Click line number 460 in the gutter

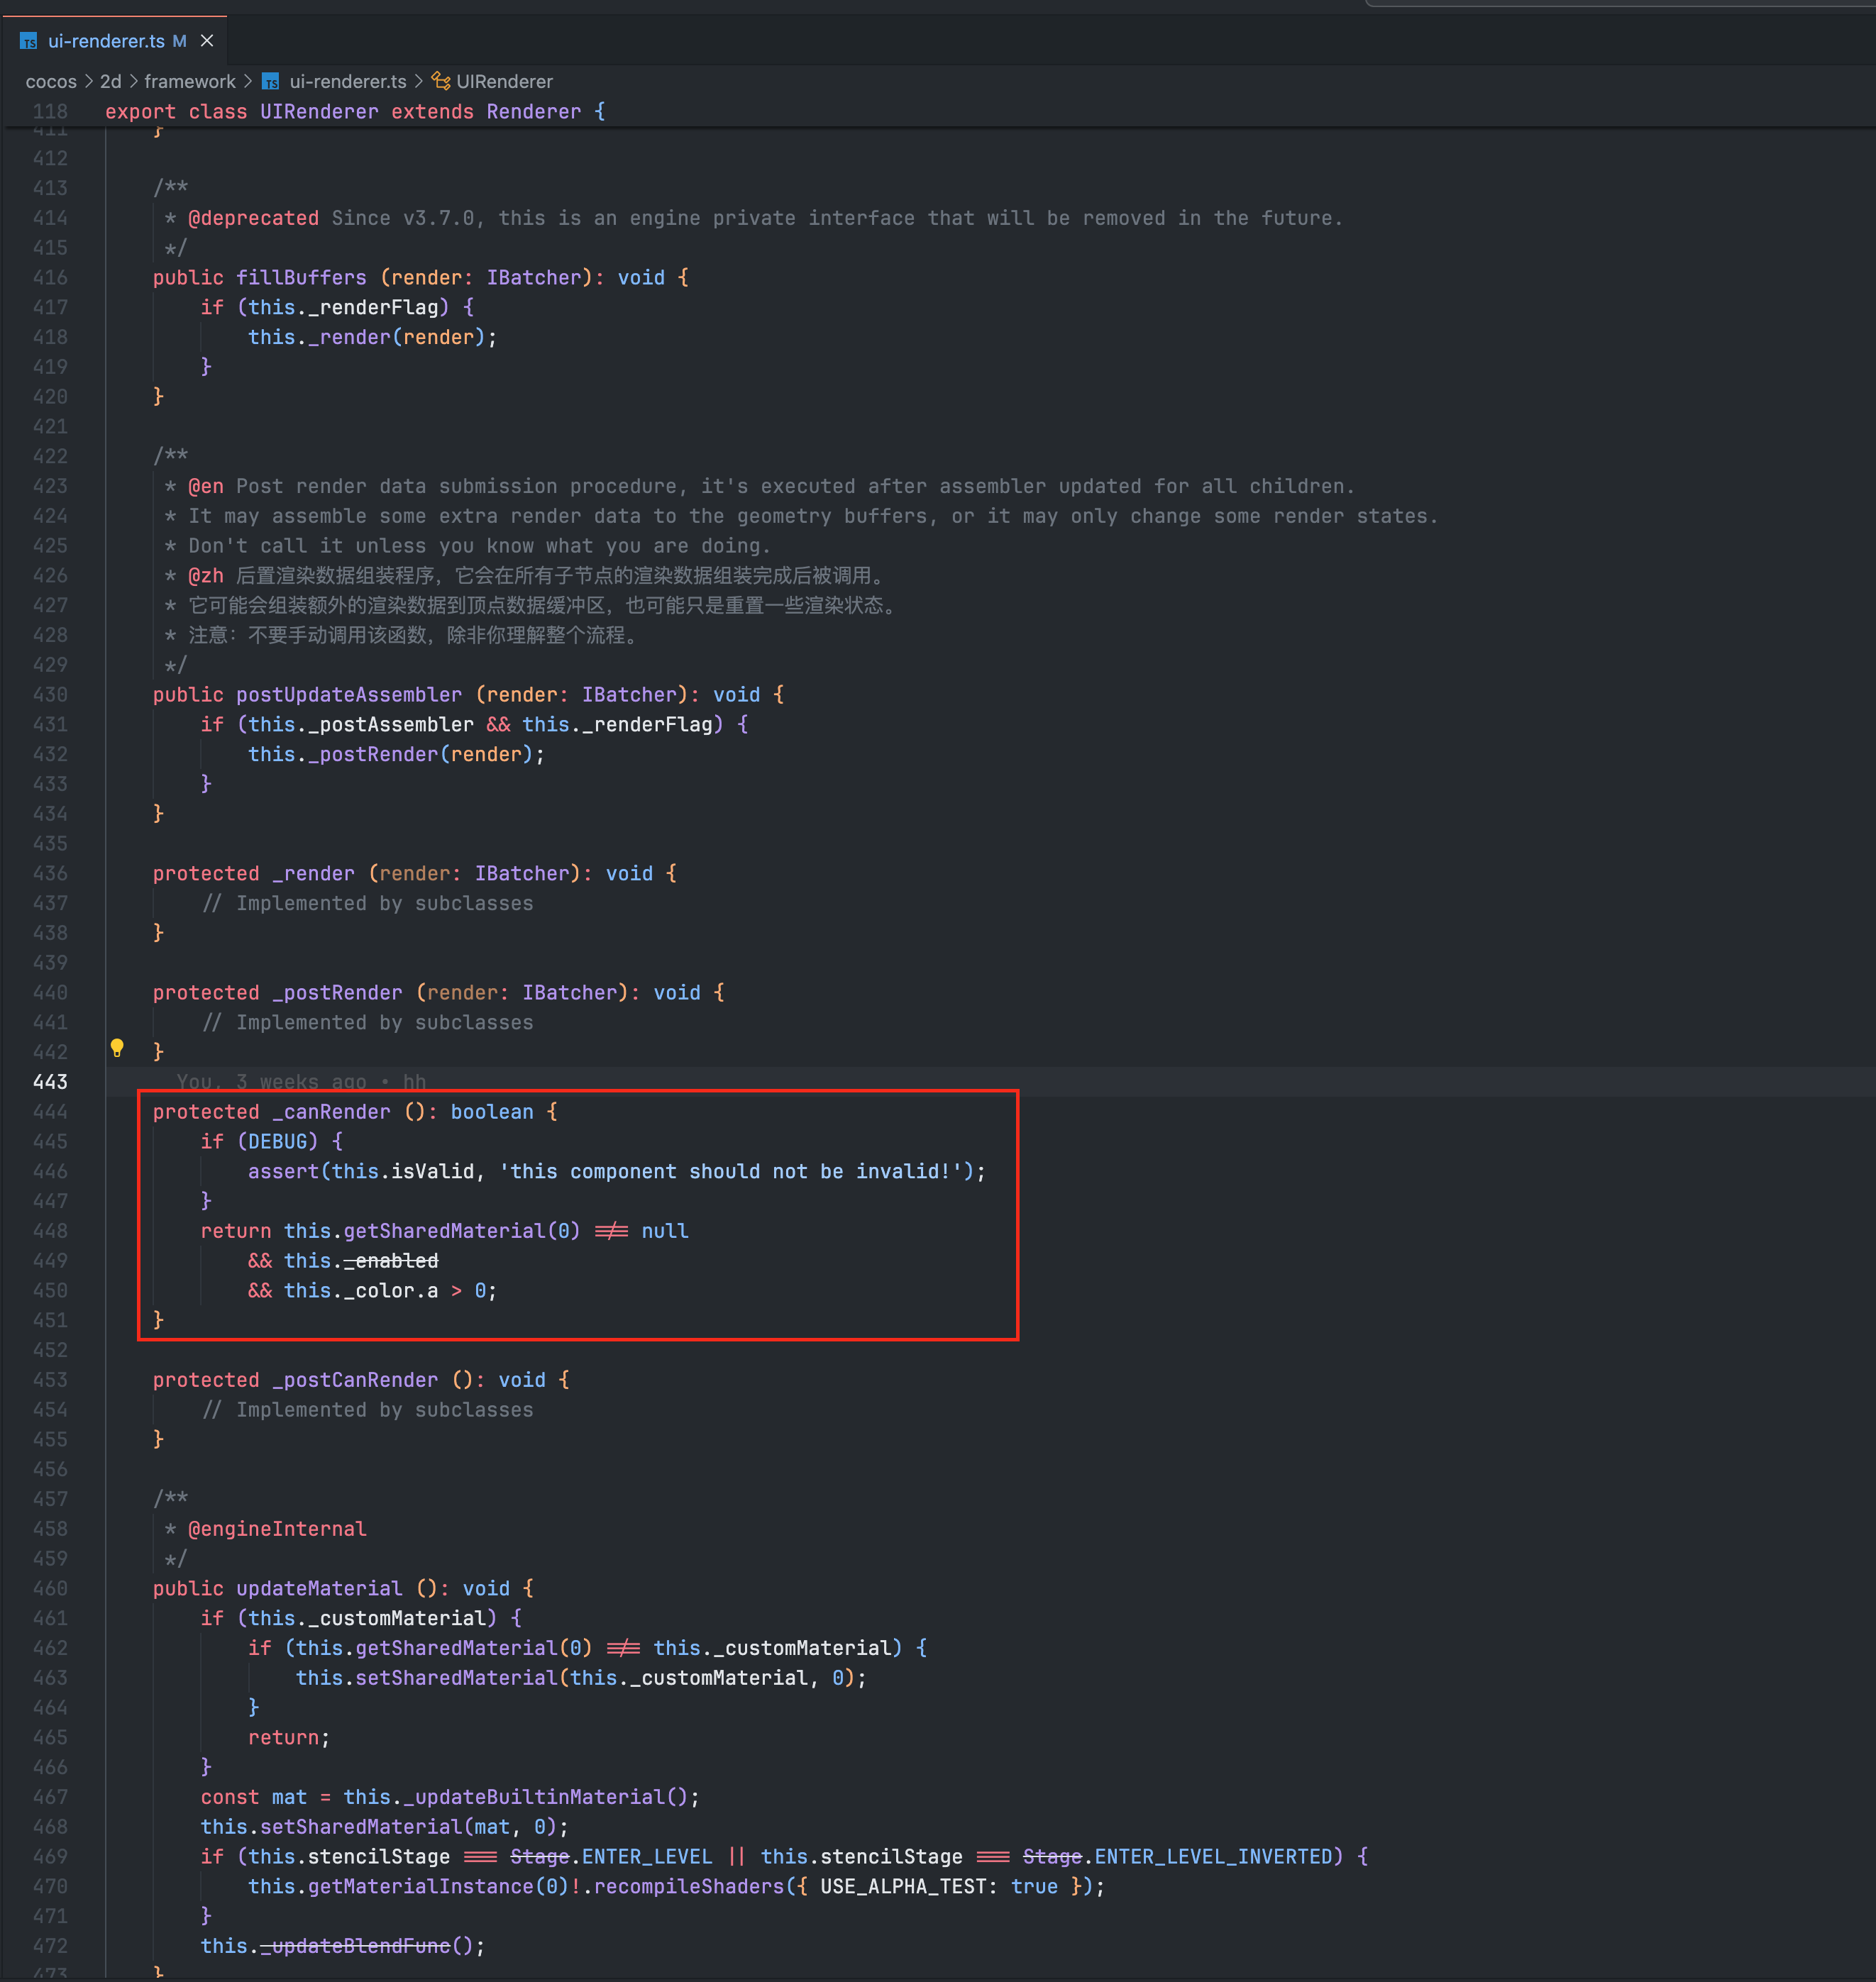[x=50, y=1588]
